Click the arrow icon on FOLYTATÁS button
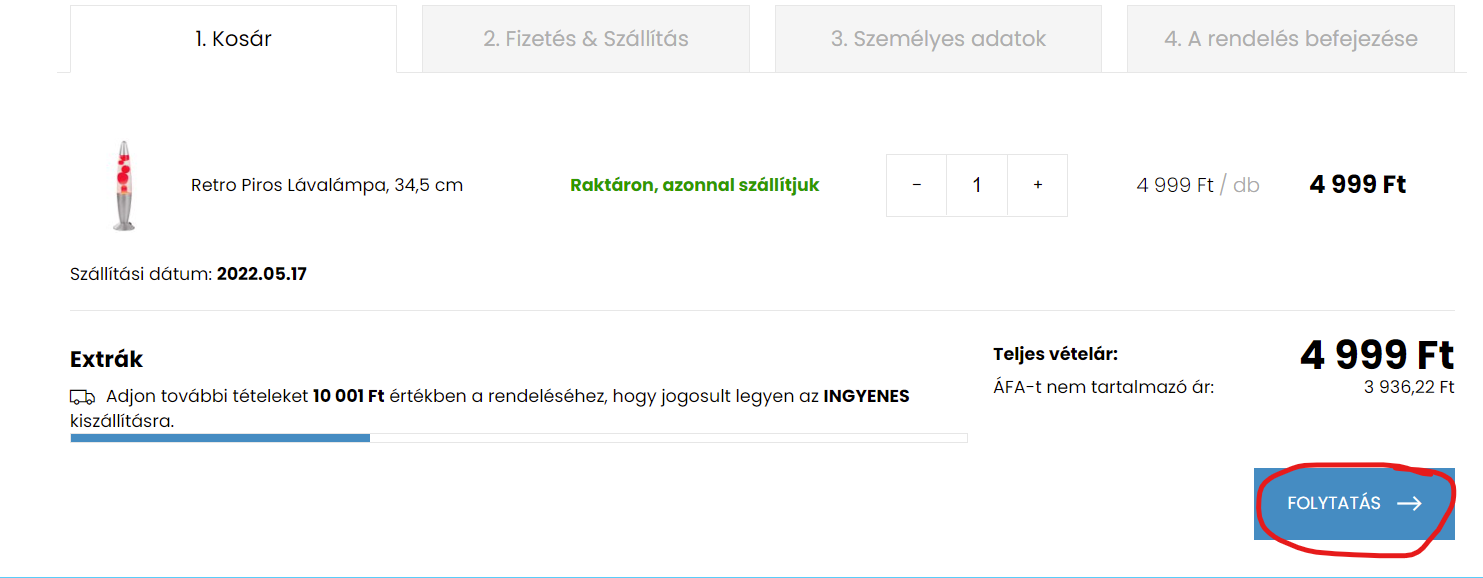1483x578 pixels. 1409,504
